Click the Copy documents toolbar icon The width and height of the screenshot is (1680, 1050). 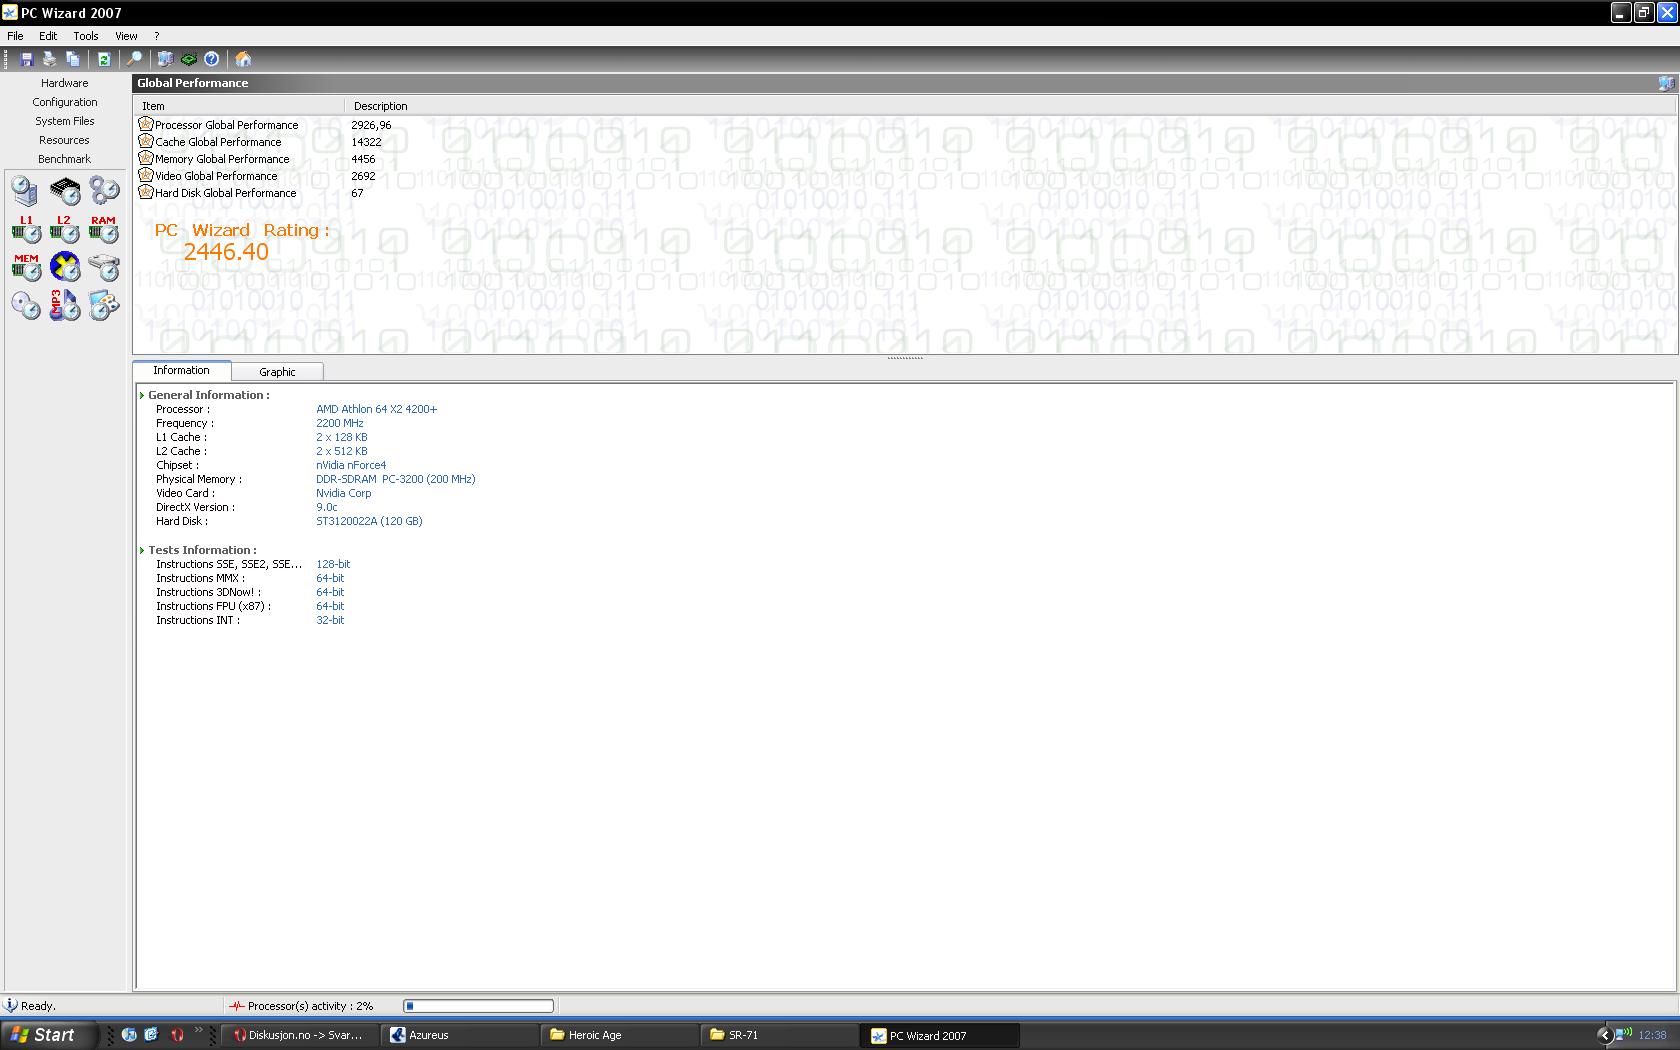(x=72, y=59)
